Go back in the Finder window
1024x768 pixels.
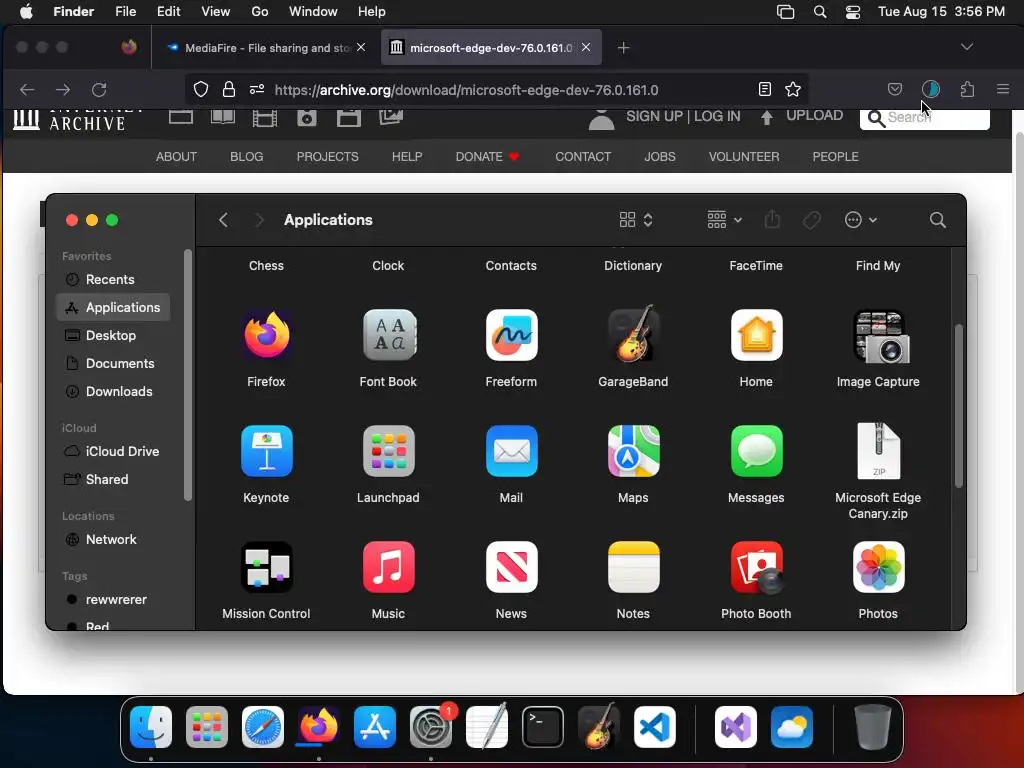(x=223, y=220)
